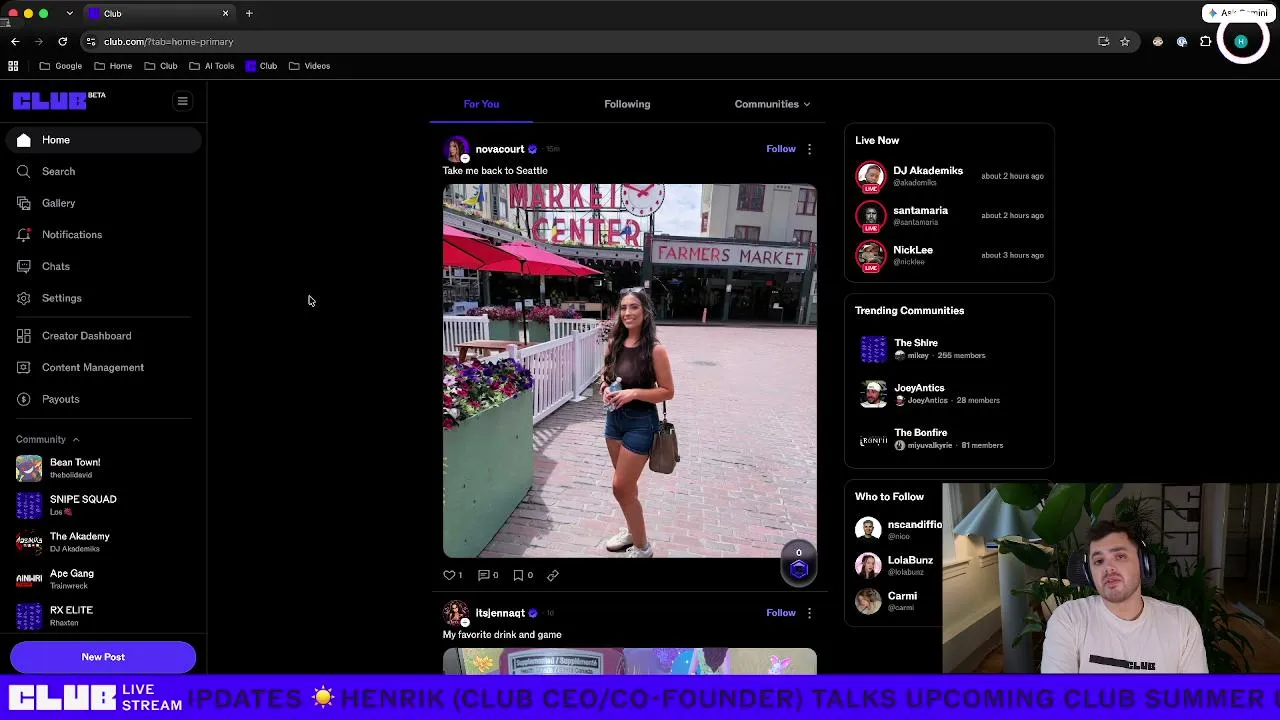This screenshot has height=720, width=1280.
Task: Open santamaria's live stream
Action: pos(949,216)
